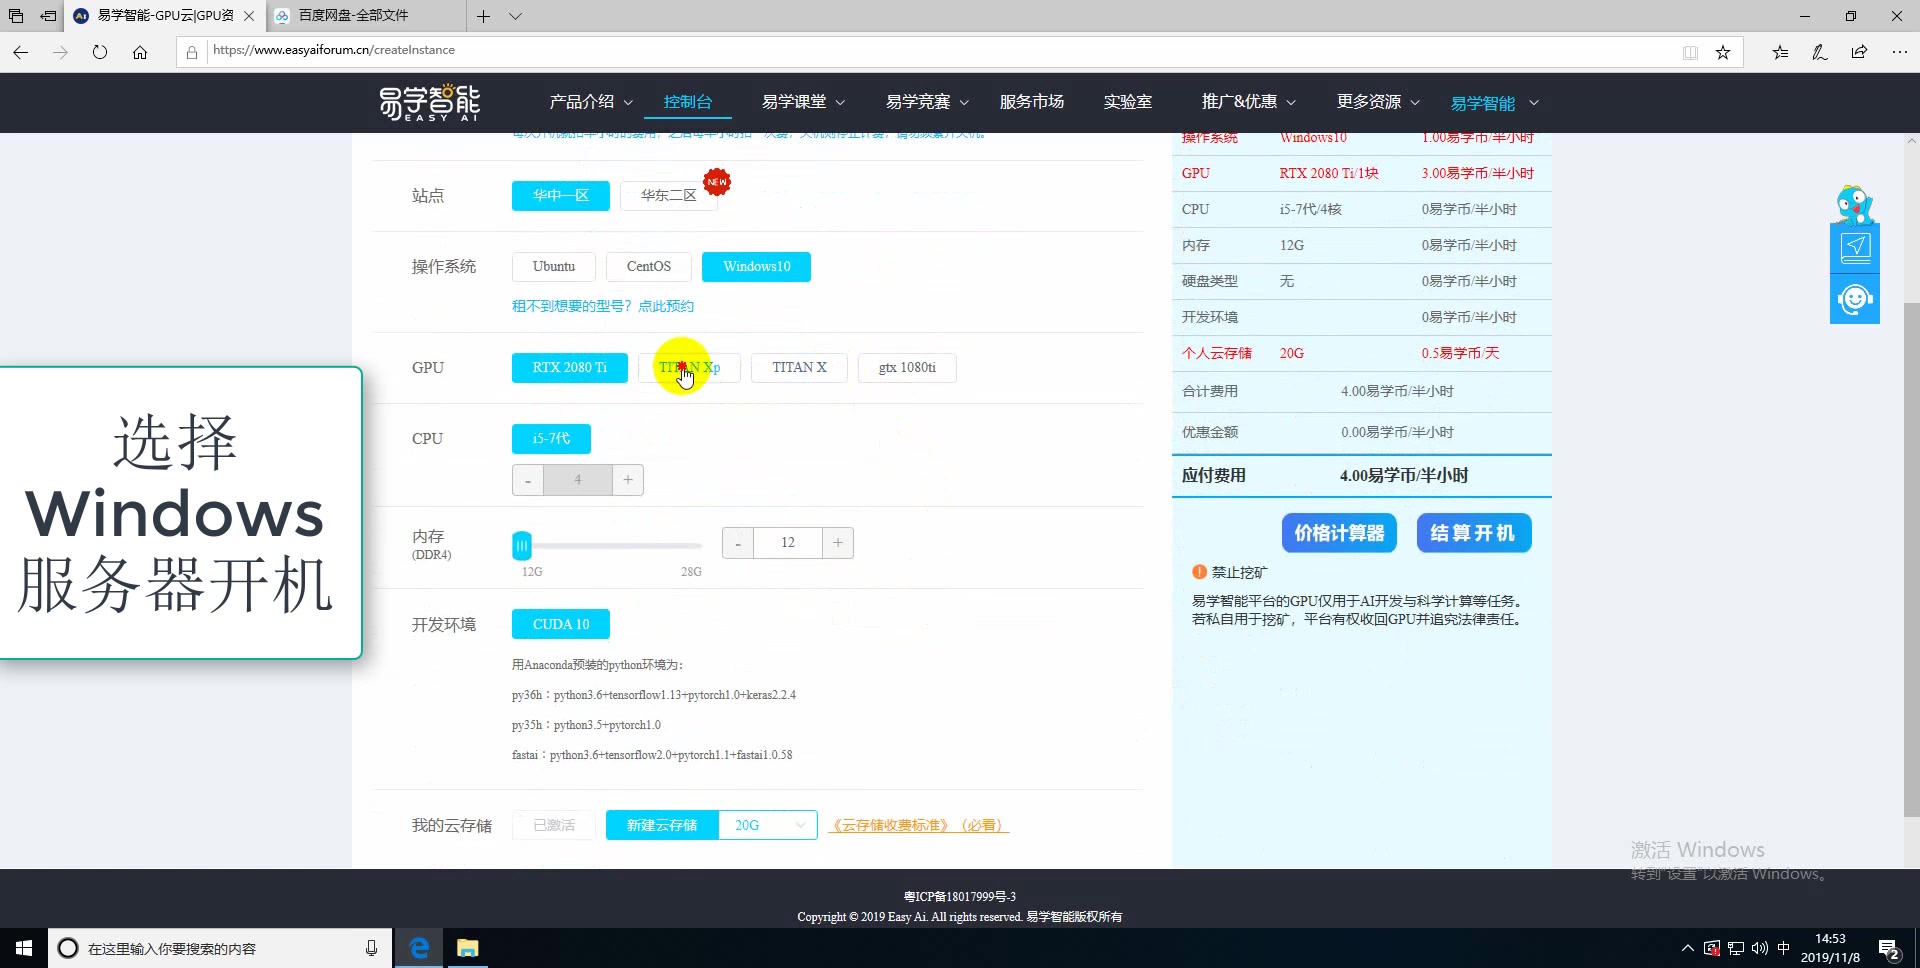Switch the site to 华东二区
Screen dimensions: 1920x968
click(668, 195)
